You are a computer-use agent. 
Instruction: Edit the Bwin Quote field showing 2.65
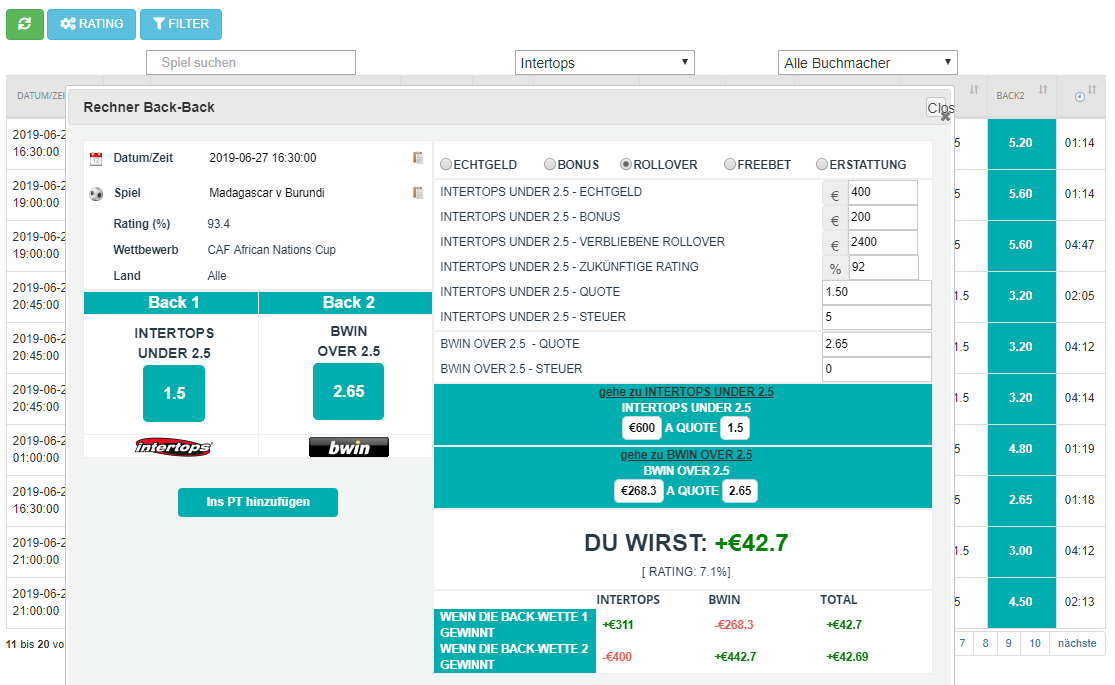[x=877, y=344]
